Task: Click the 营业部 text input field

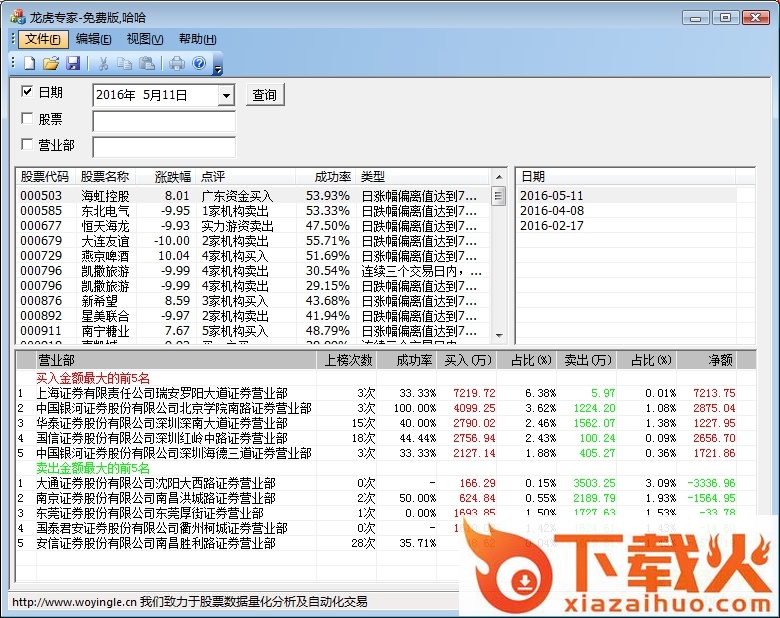Action: click(163, 147)
